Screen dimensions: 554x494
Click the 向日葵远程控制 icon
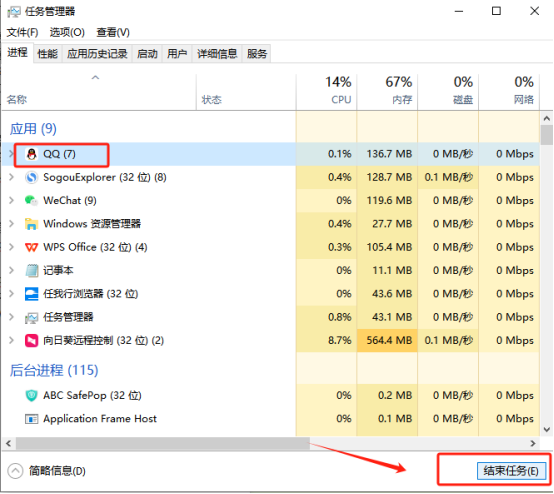tap(31, 341)
